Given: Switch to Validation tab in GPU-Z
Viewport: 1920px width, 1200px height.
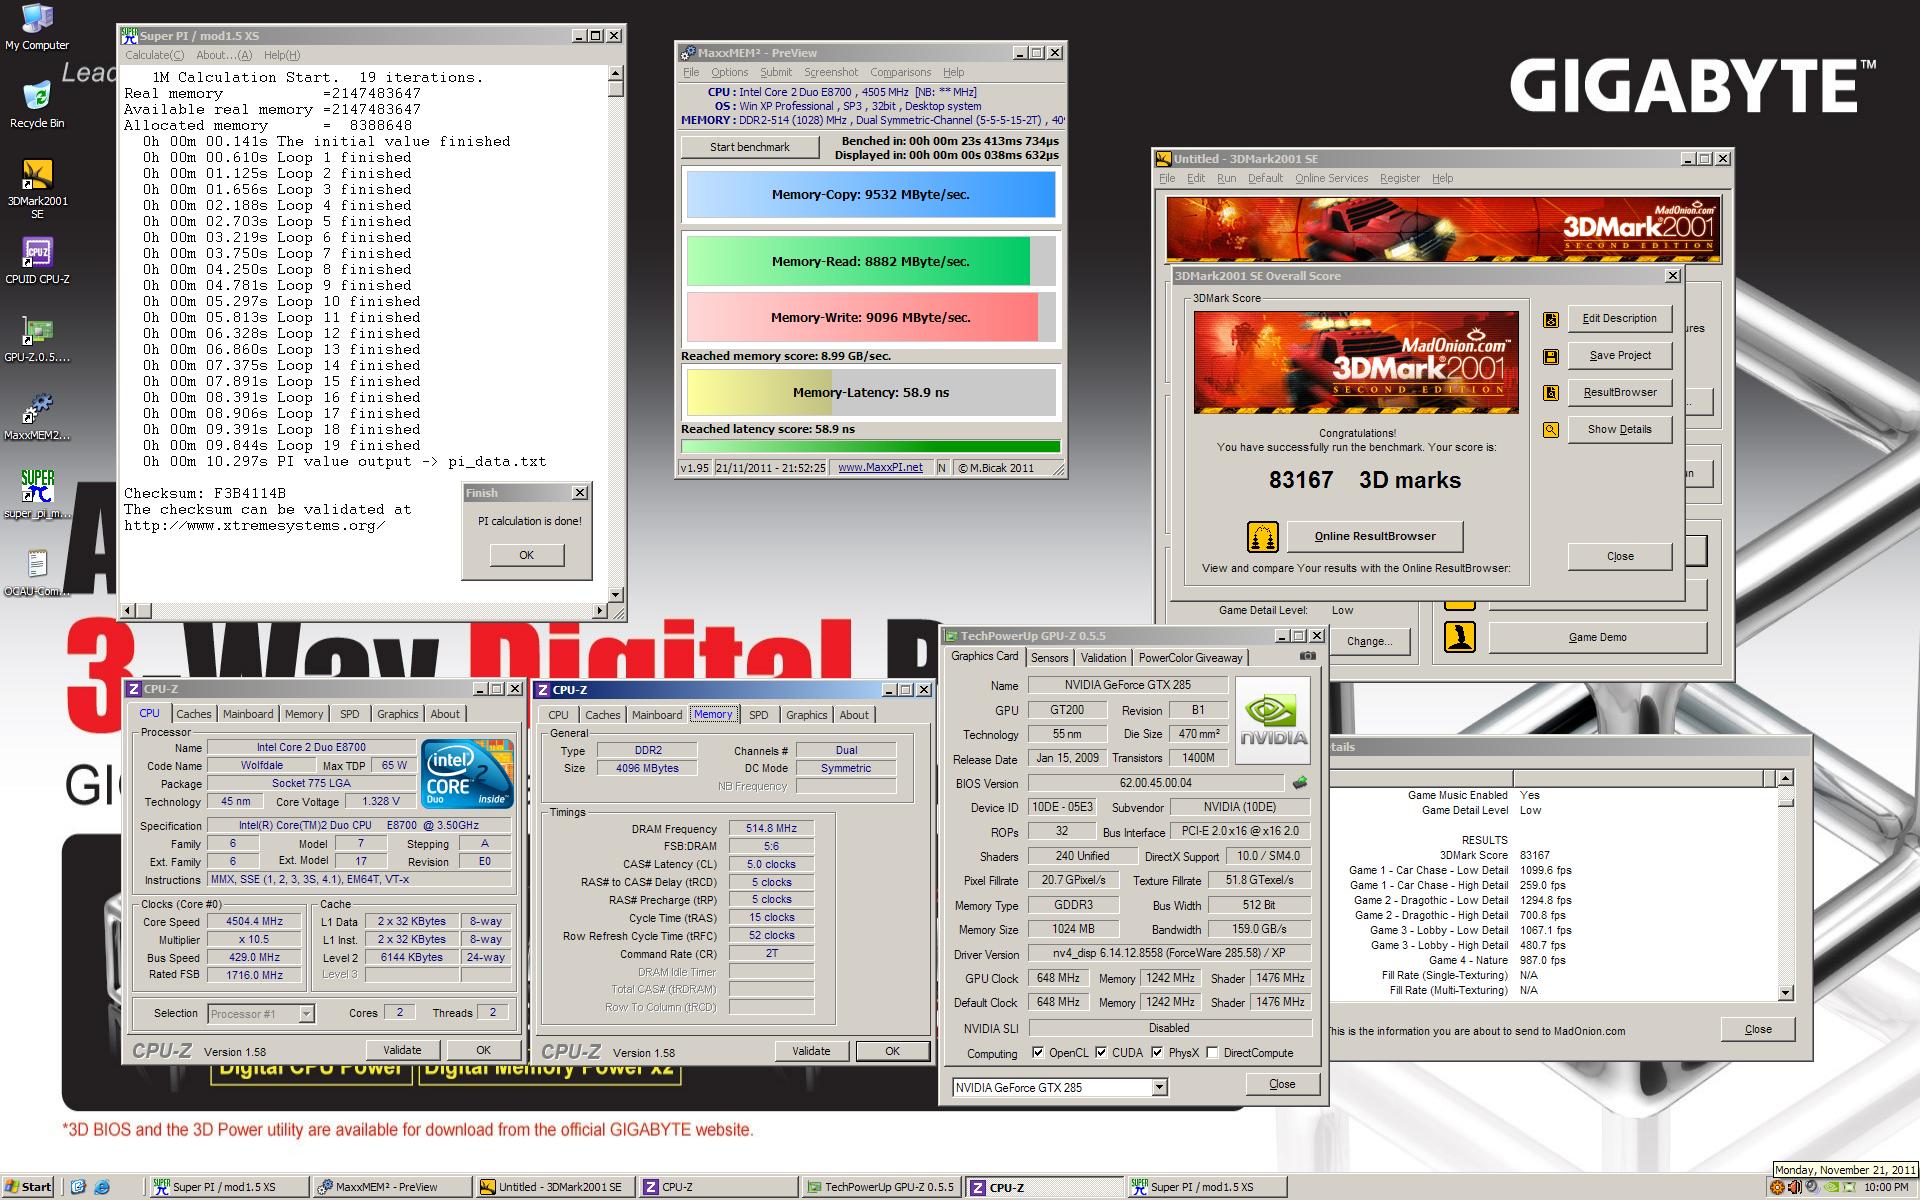Looking at the screenshot, I should tap(1103, 657).
